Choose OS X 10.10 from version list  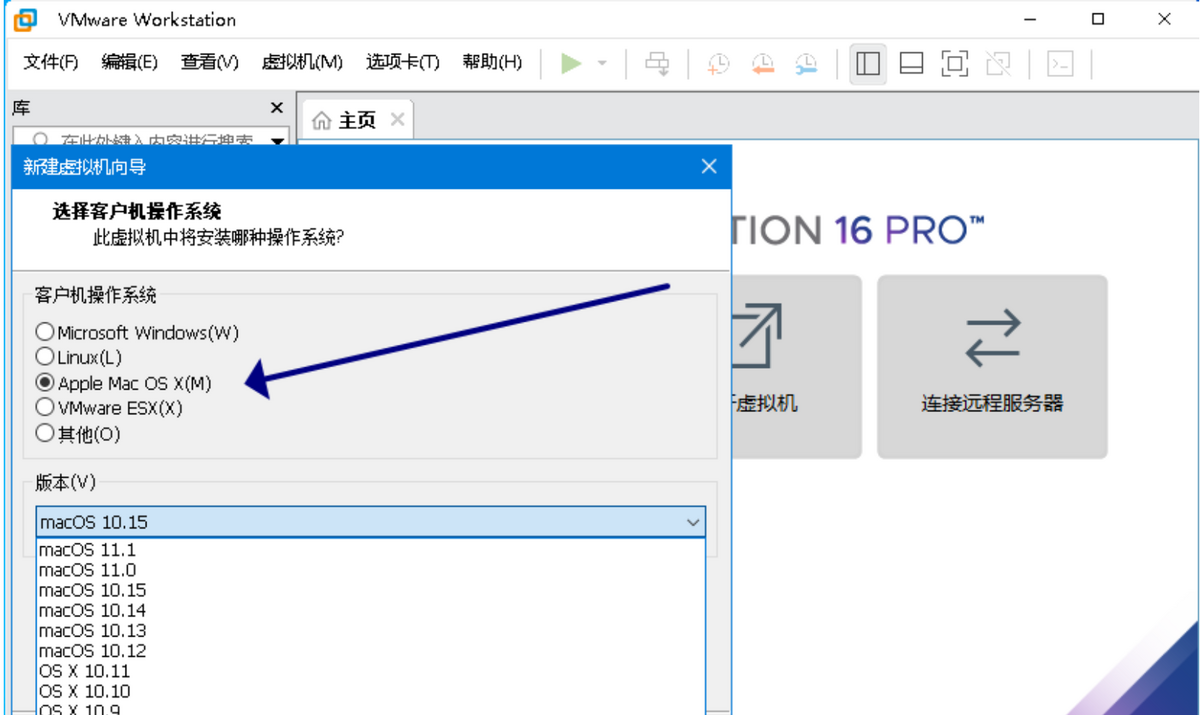[x=371, y=691]
